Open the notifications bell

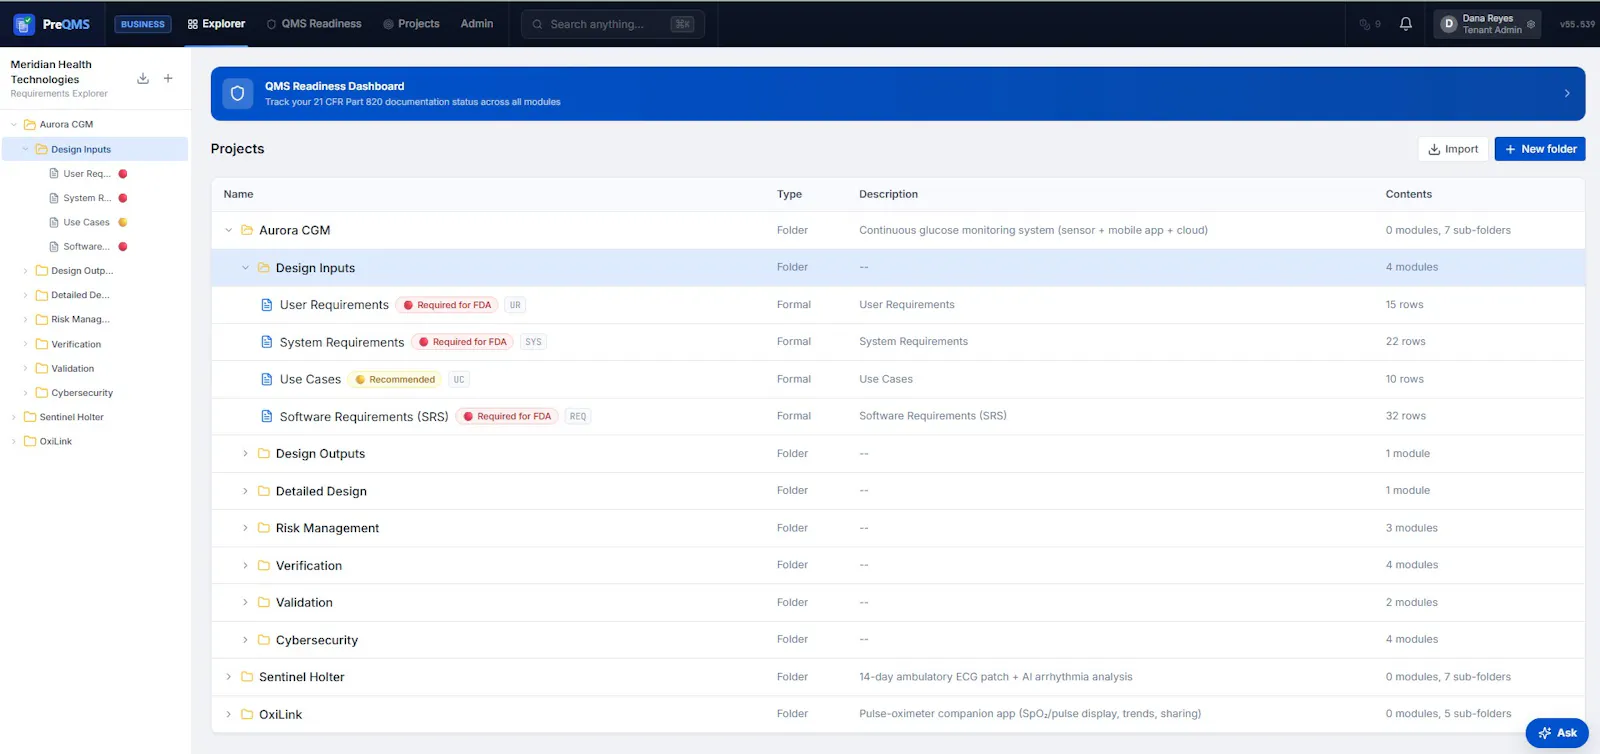[1405, 24]
